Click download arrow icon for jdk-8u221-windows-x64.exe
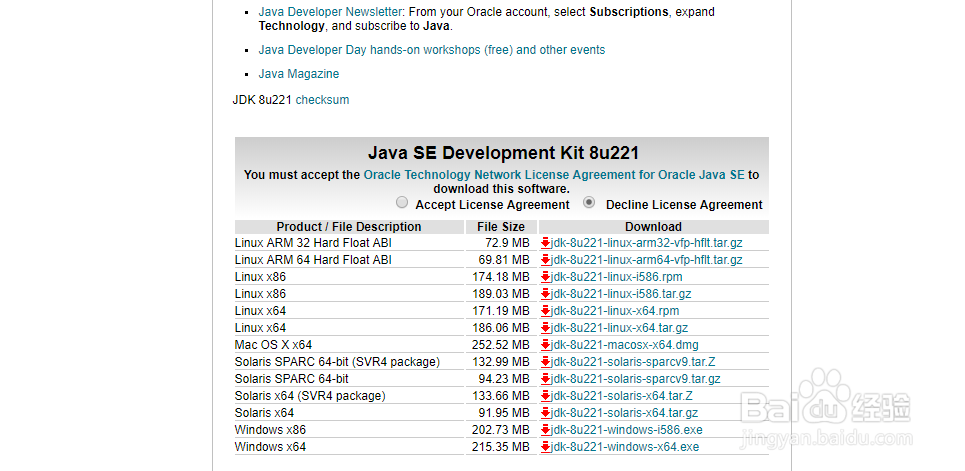The image size is (965, 471). point(545,447)
